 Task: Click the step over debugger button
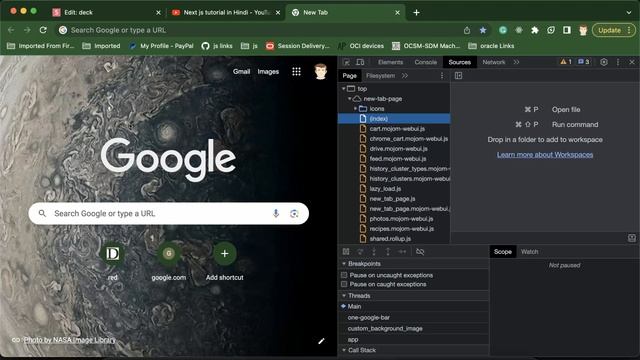click(x=360, y=251)
